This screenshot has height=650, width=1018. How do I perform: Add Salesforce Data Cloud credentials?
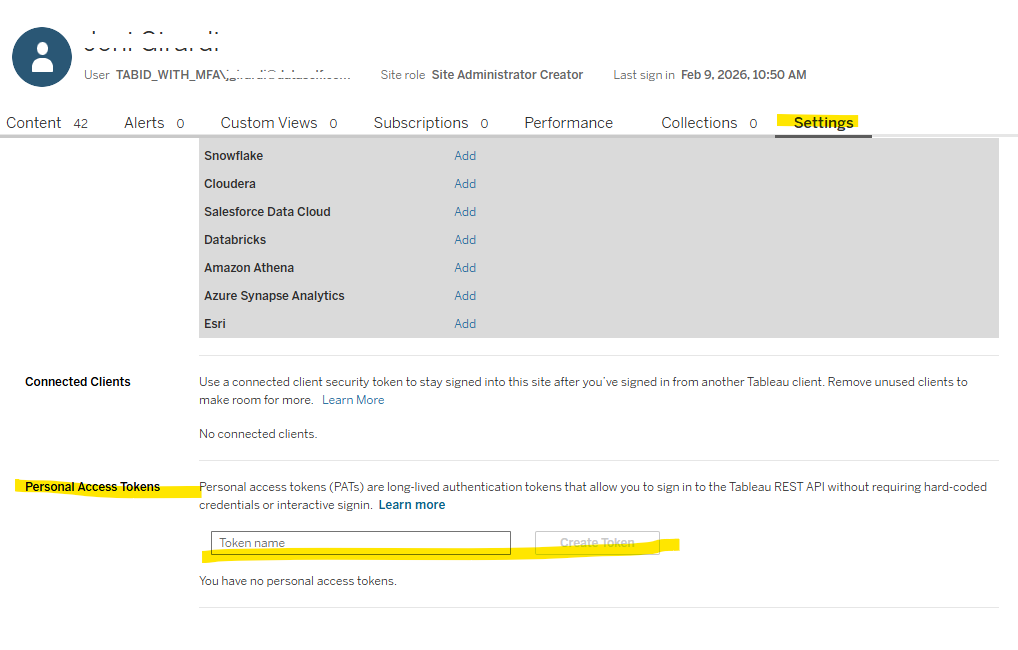[465, 212]
